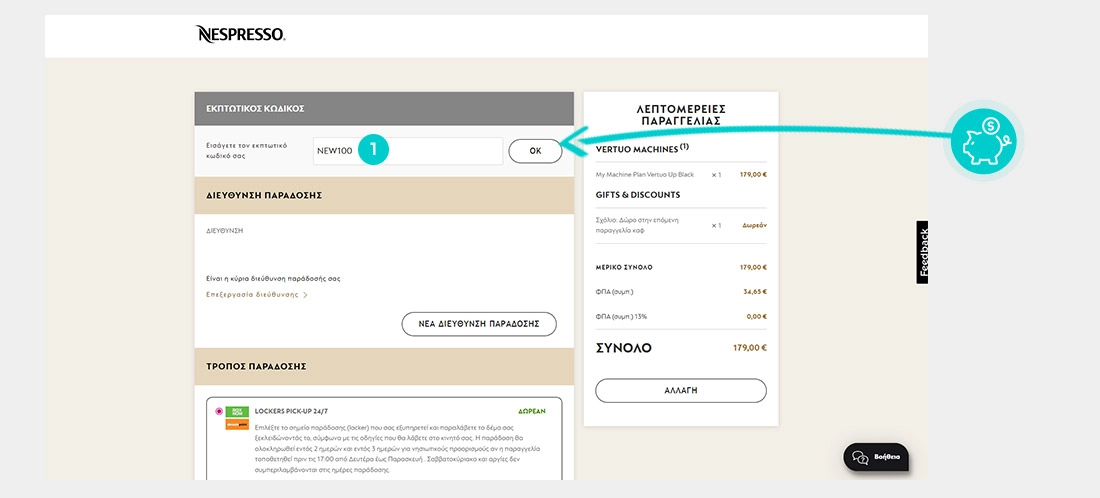Viewport: 1100px width, 498px height.
Task: Click the GIFTS & DISCOUNTS heading
Action: 638,195
